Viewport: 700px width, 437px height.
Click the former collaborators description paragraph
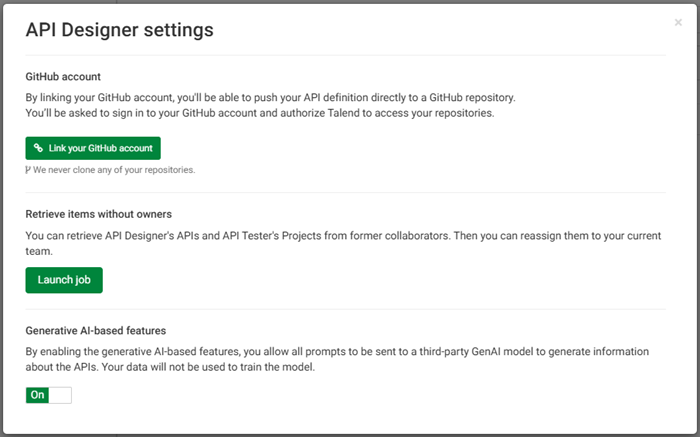(x=330, y=244)
